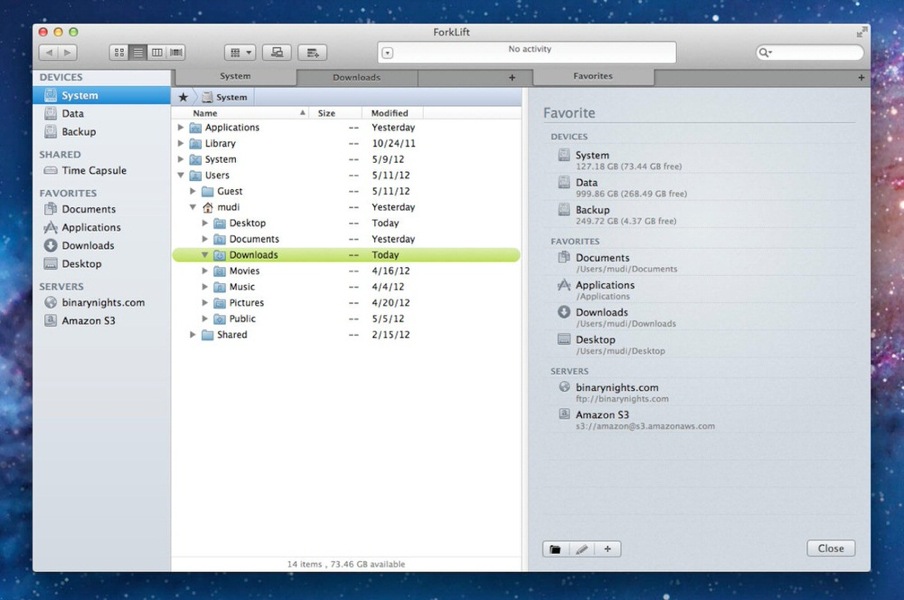Select the Public folder icon
This screenshot has width=904, height=600.
pos(219,319)
